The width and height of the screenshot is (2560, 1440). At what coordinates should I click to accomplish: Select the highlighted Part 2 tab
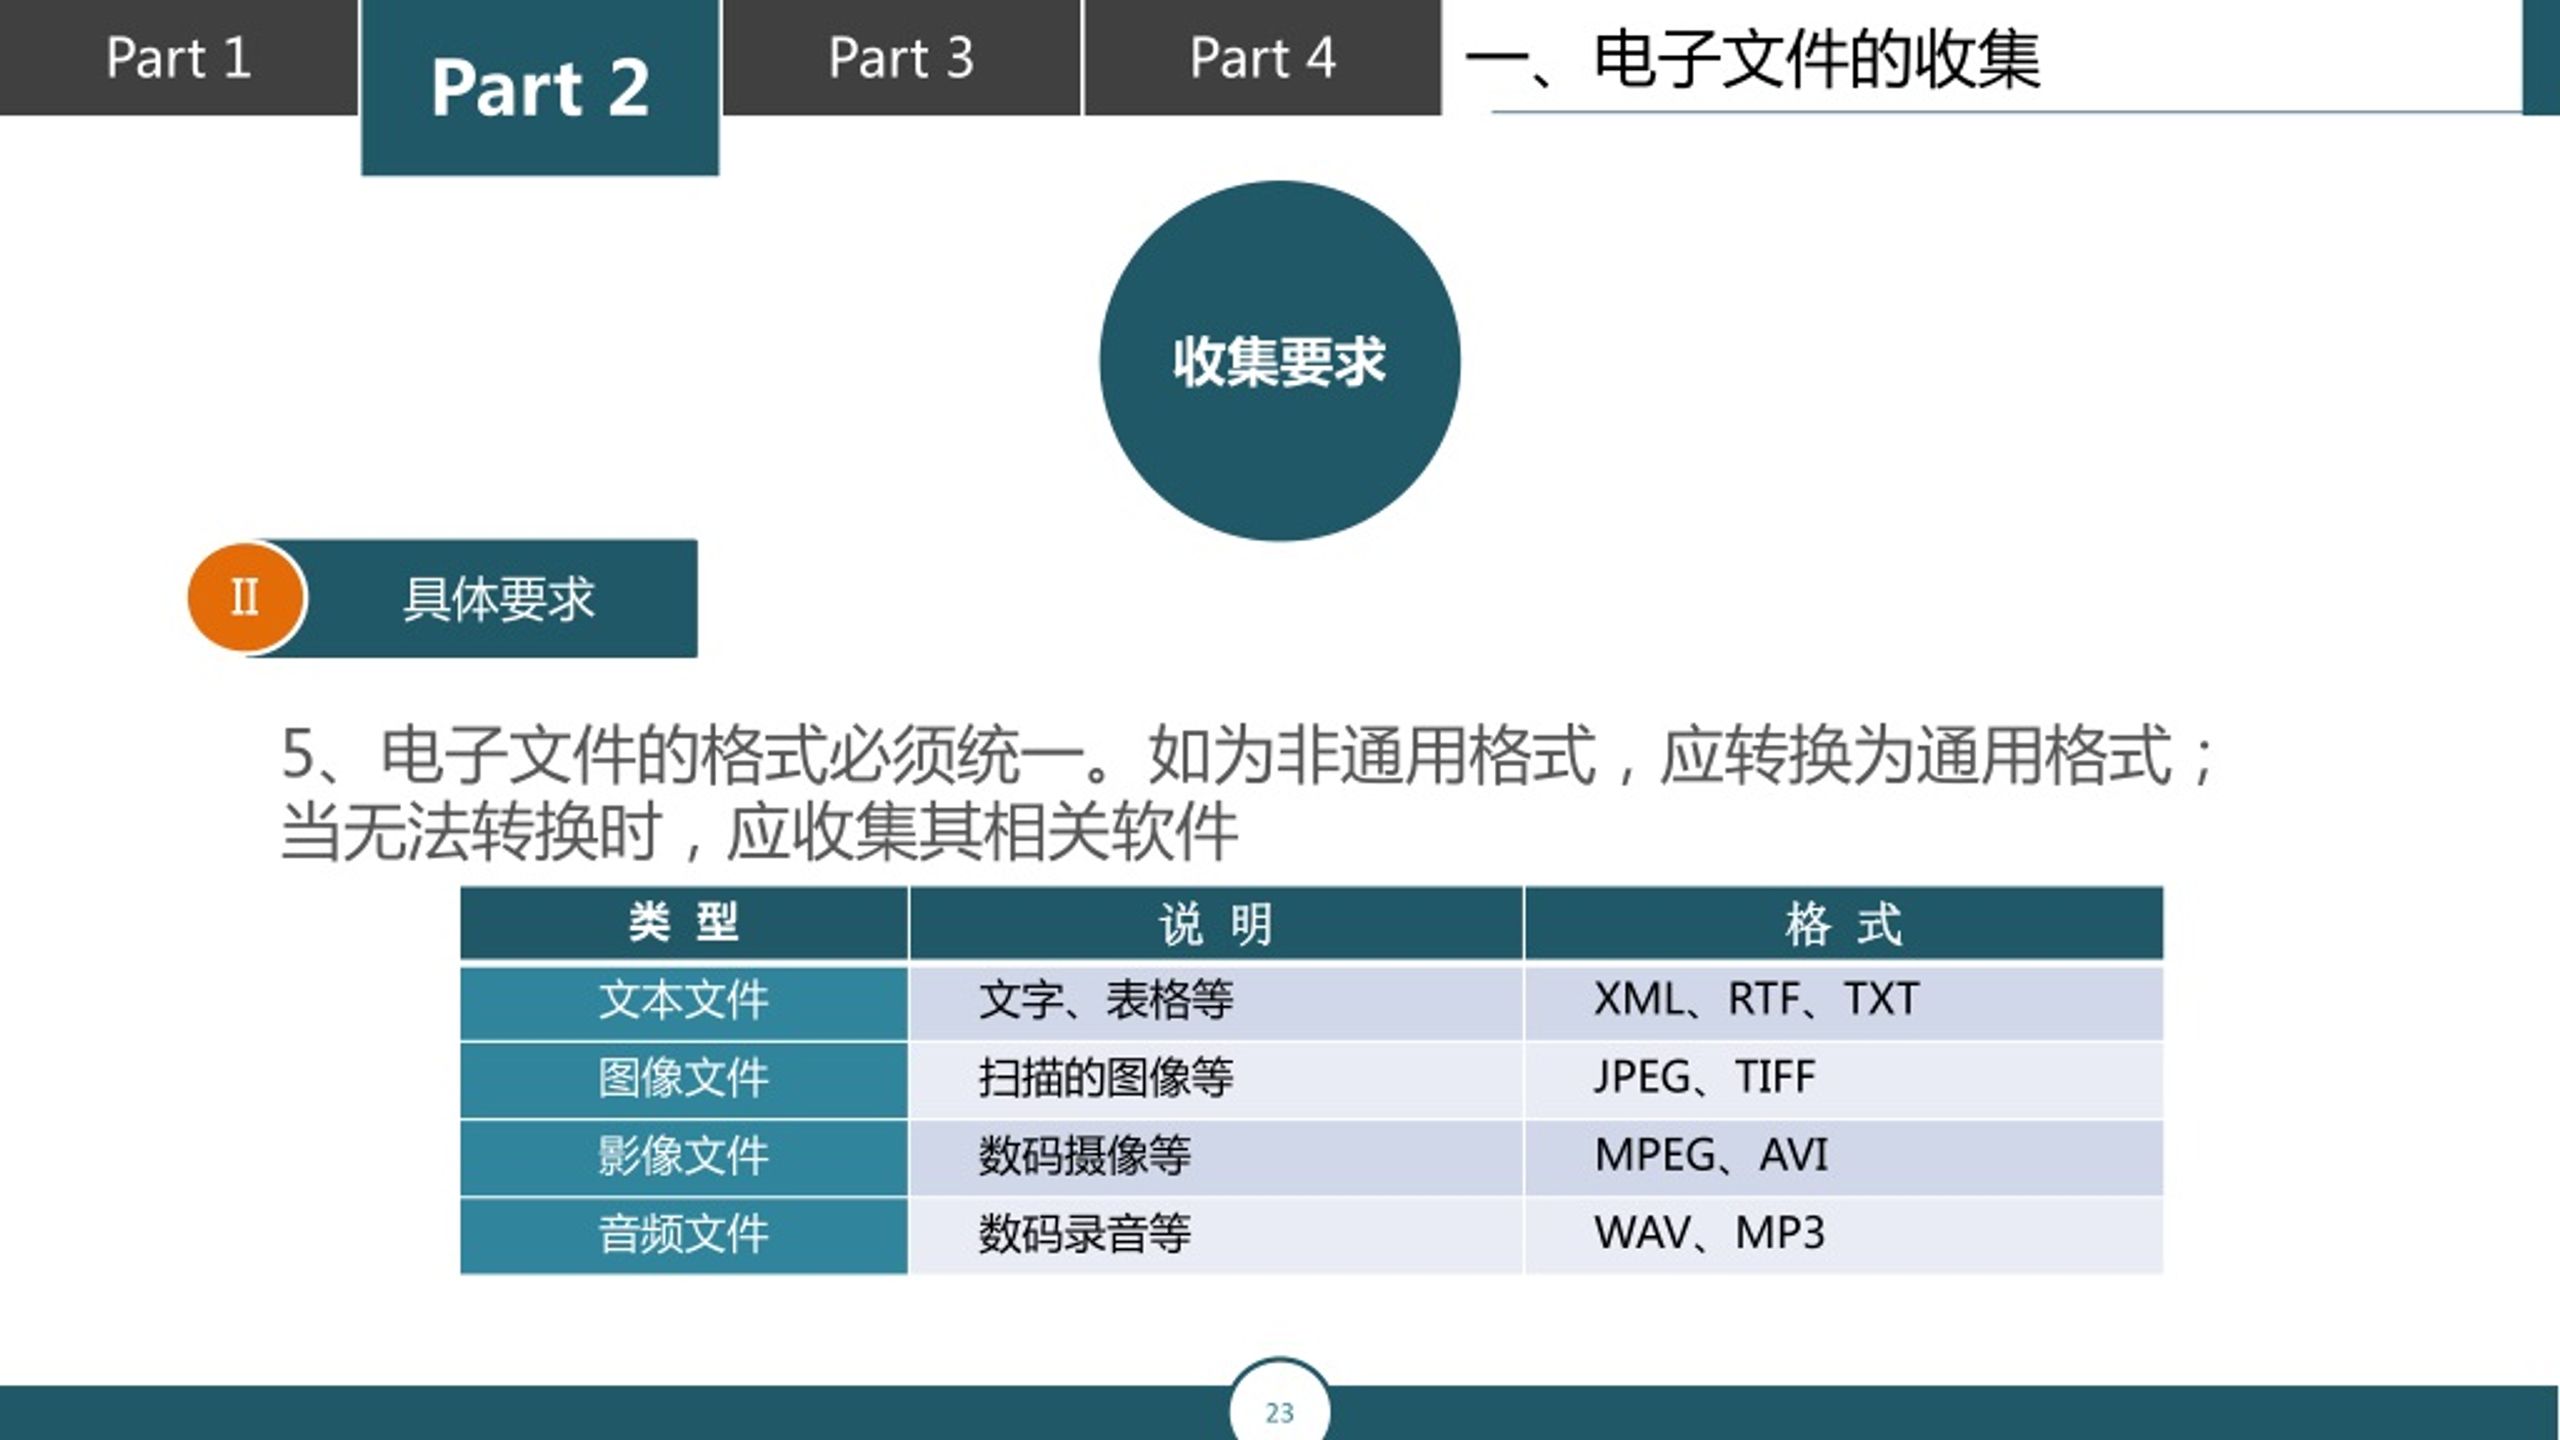[x=540, y=87]
